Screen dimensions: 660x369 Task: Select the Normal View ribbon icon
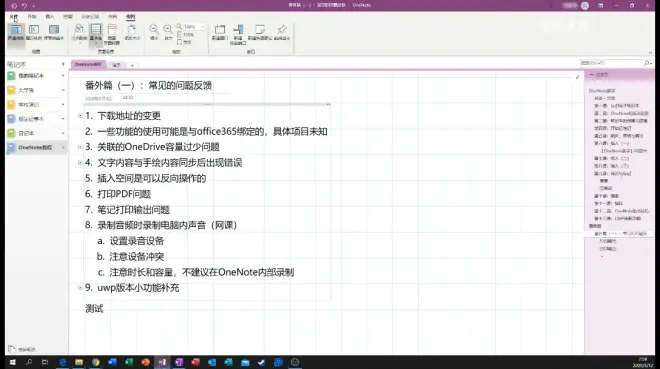[x=16, y=32]
